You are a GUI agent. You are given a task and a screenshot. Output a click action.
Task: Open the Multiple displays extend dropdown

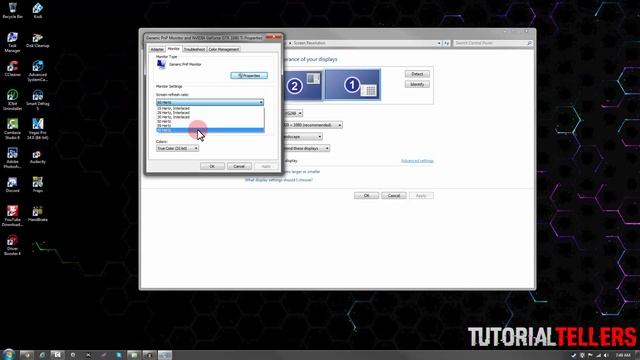[306, 148]
